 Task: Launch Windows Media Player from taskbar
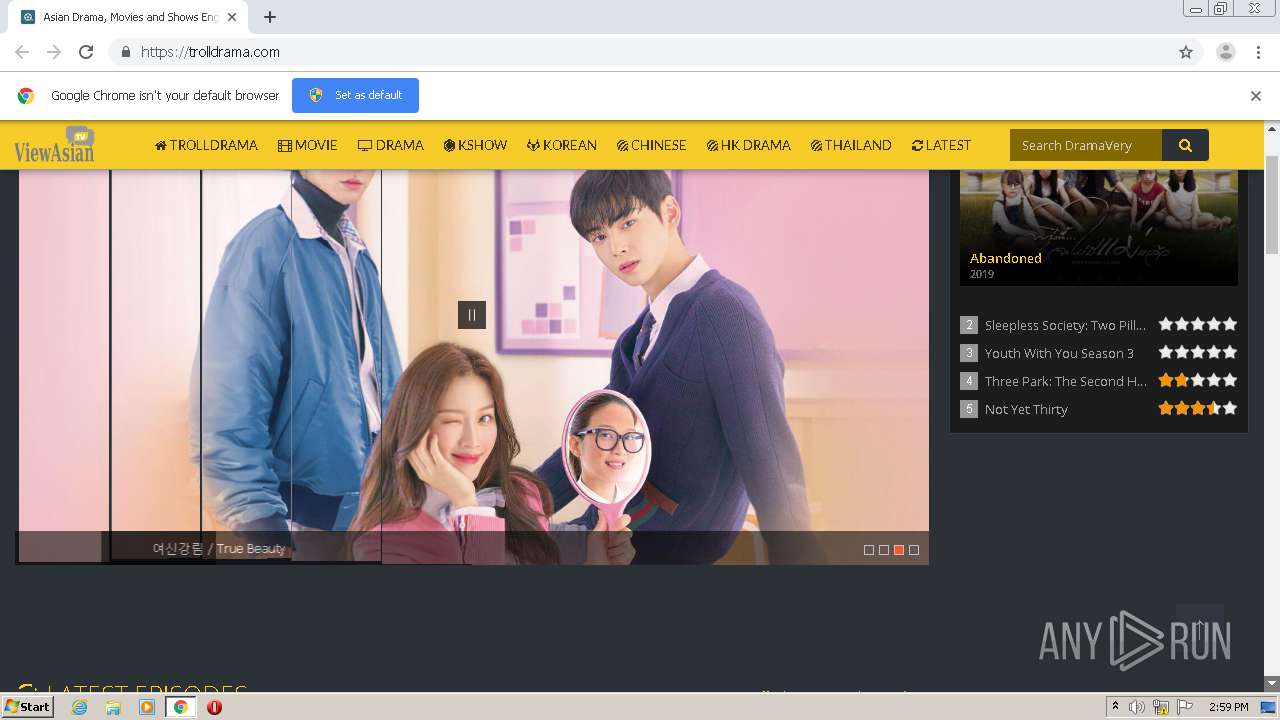147,707
